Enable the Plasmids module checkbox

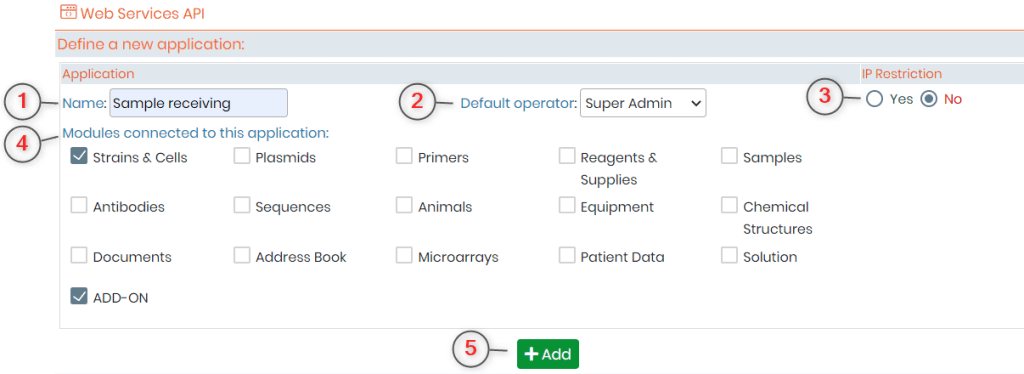(242, 157)
